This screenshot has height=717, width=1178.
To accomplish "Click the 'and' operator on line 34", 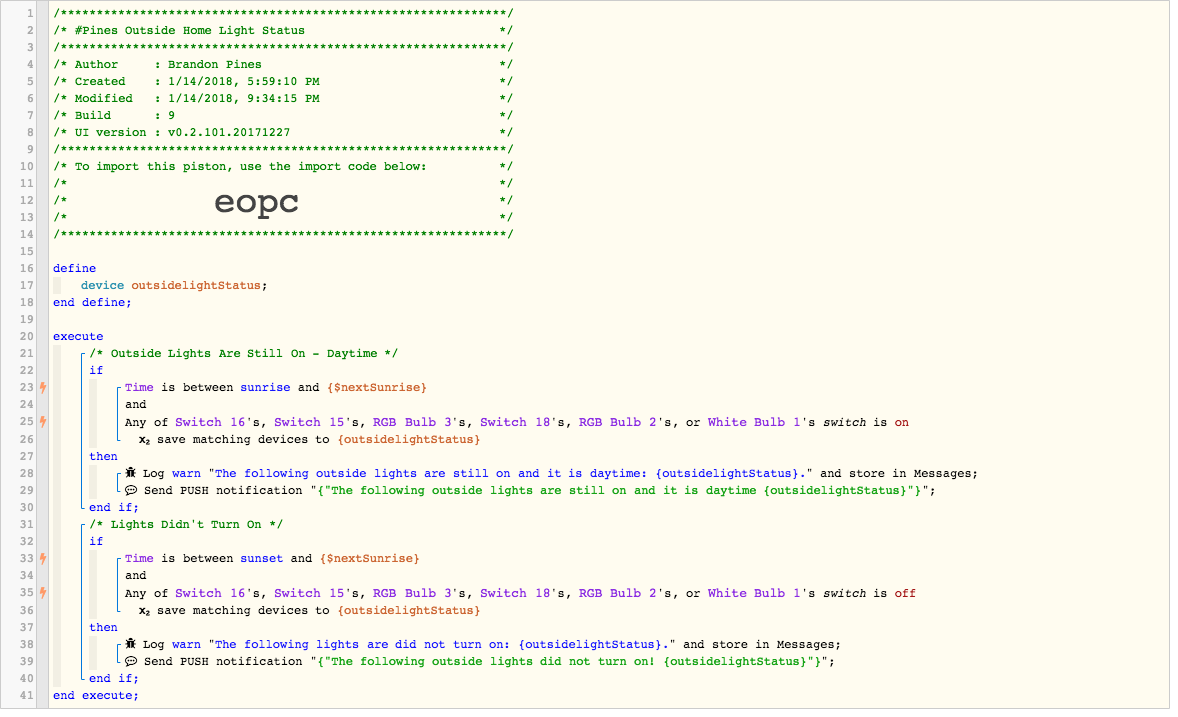I will coord(136,576).
